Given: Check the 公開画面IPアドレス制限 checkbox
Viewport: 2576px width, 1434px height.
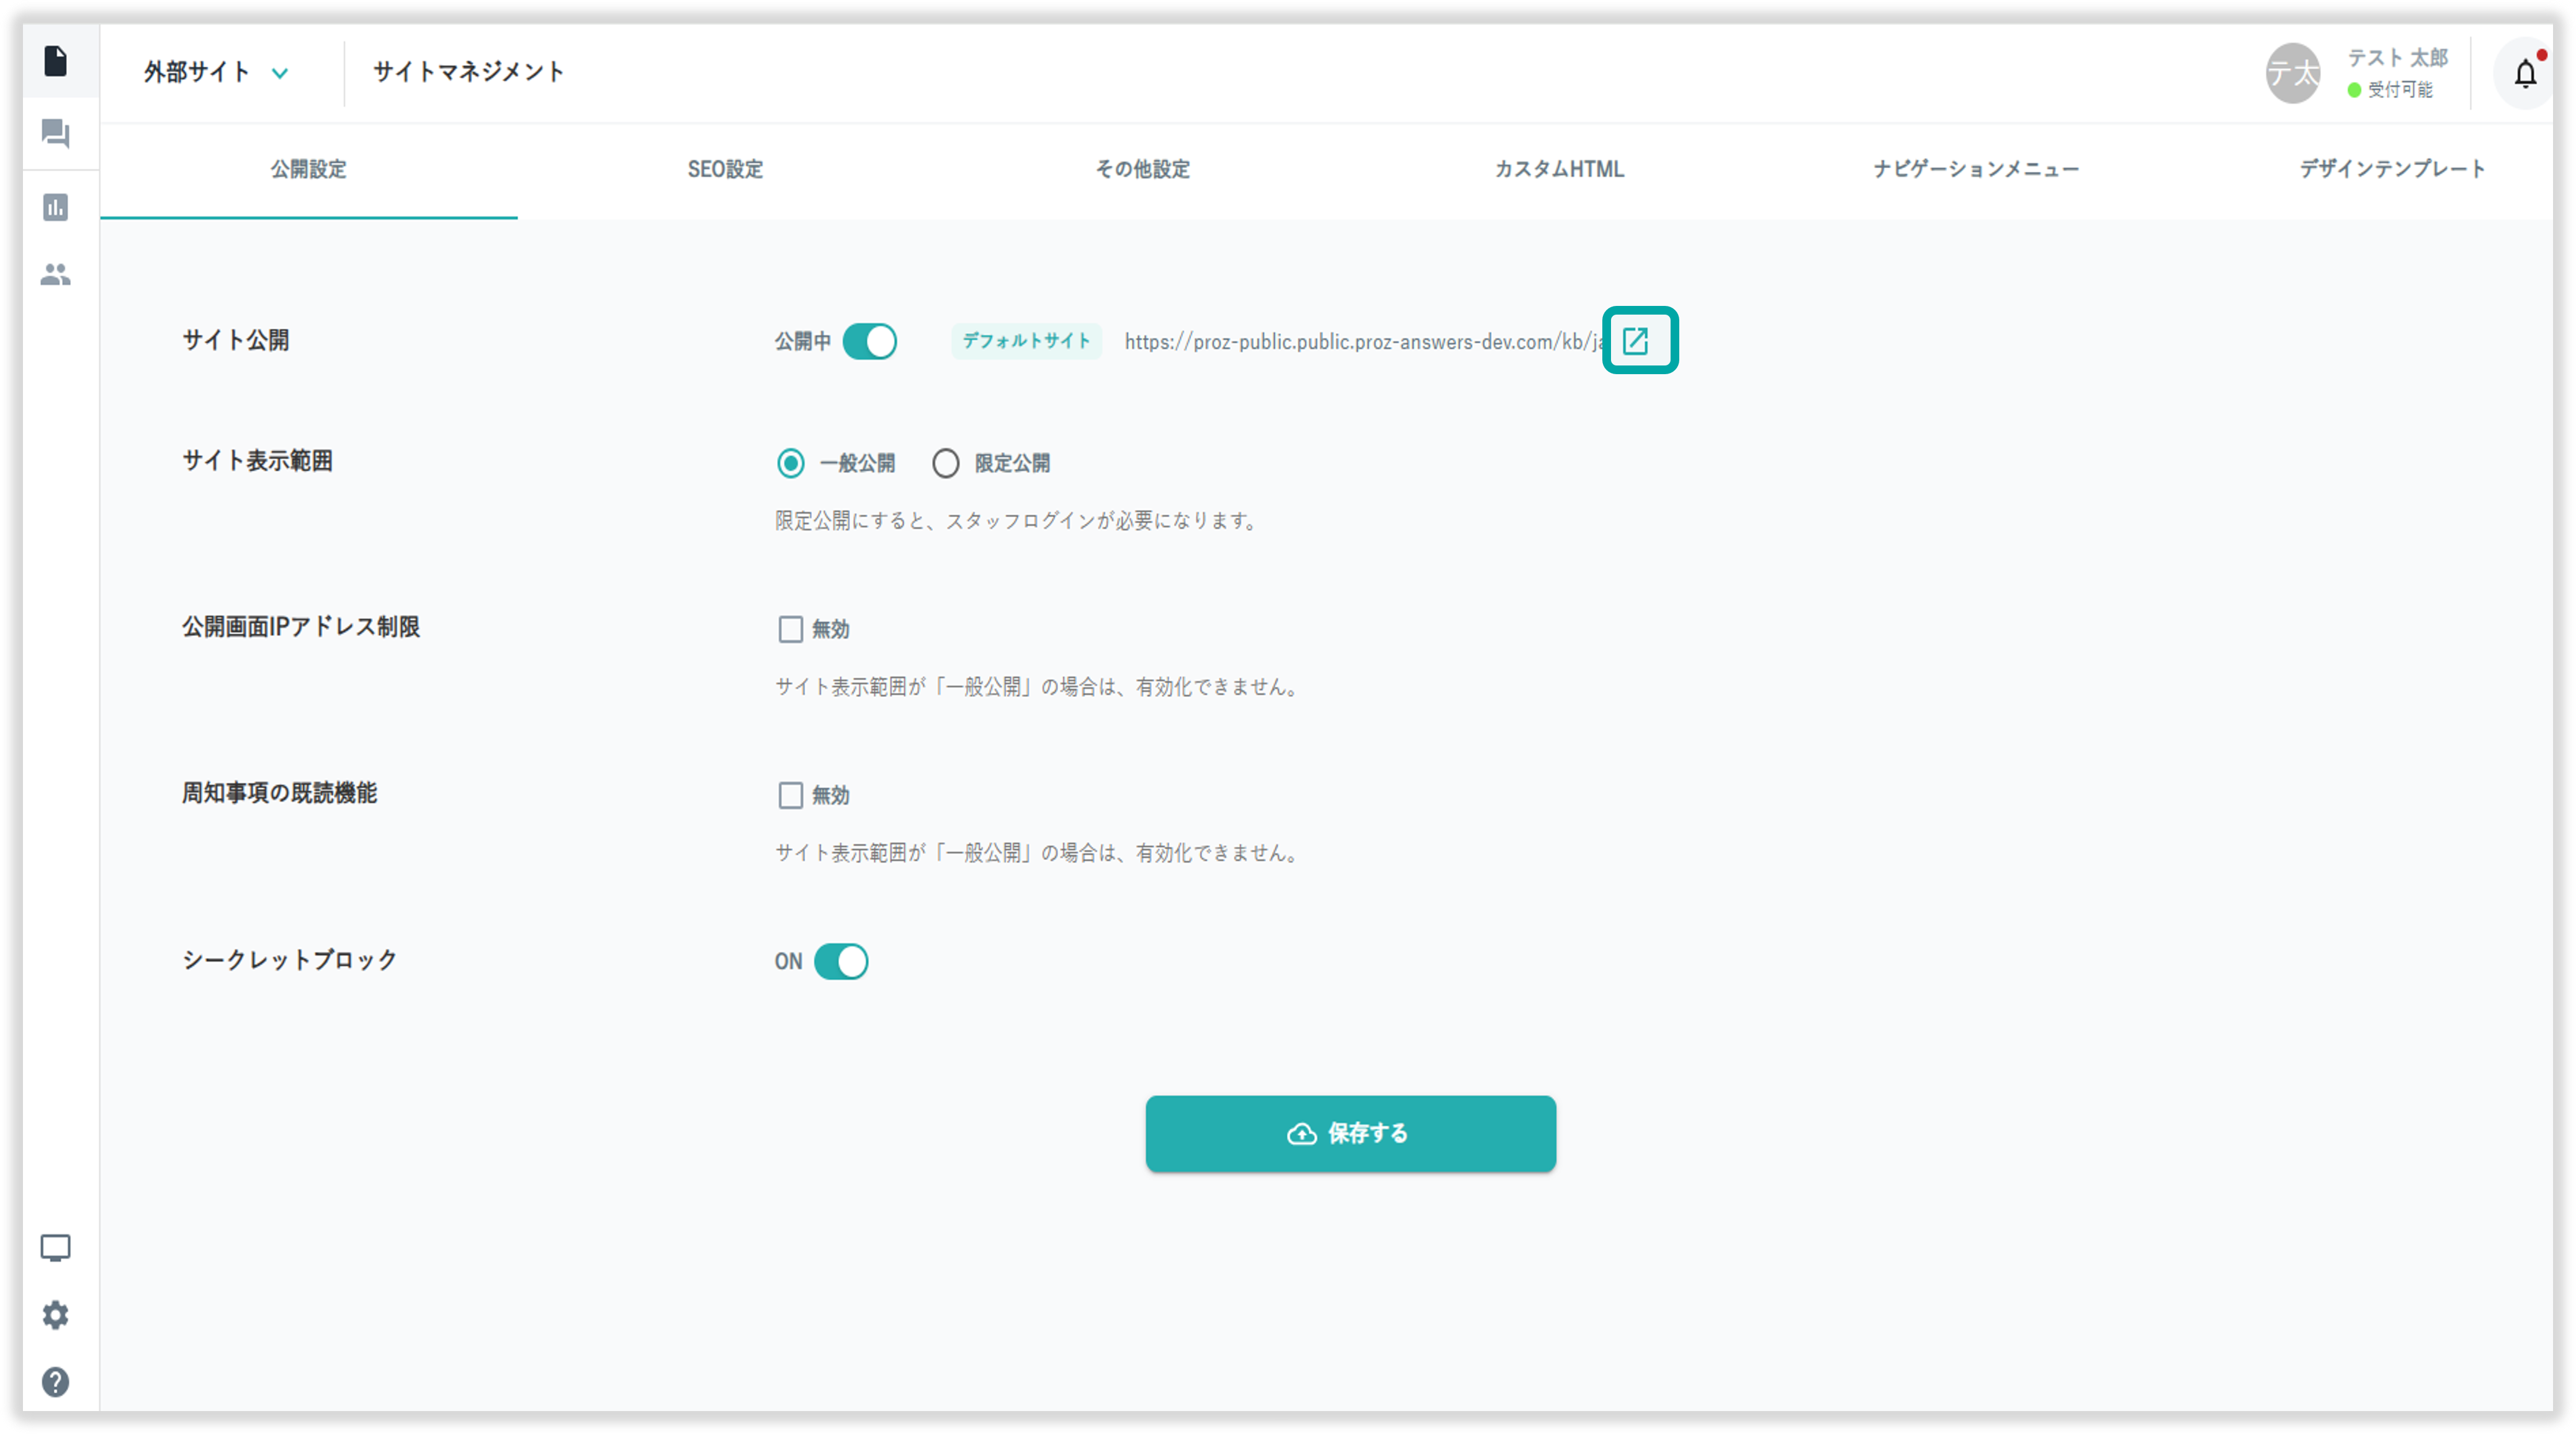Looking at the screenshot, I should (x=790, y=629).
